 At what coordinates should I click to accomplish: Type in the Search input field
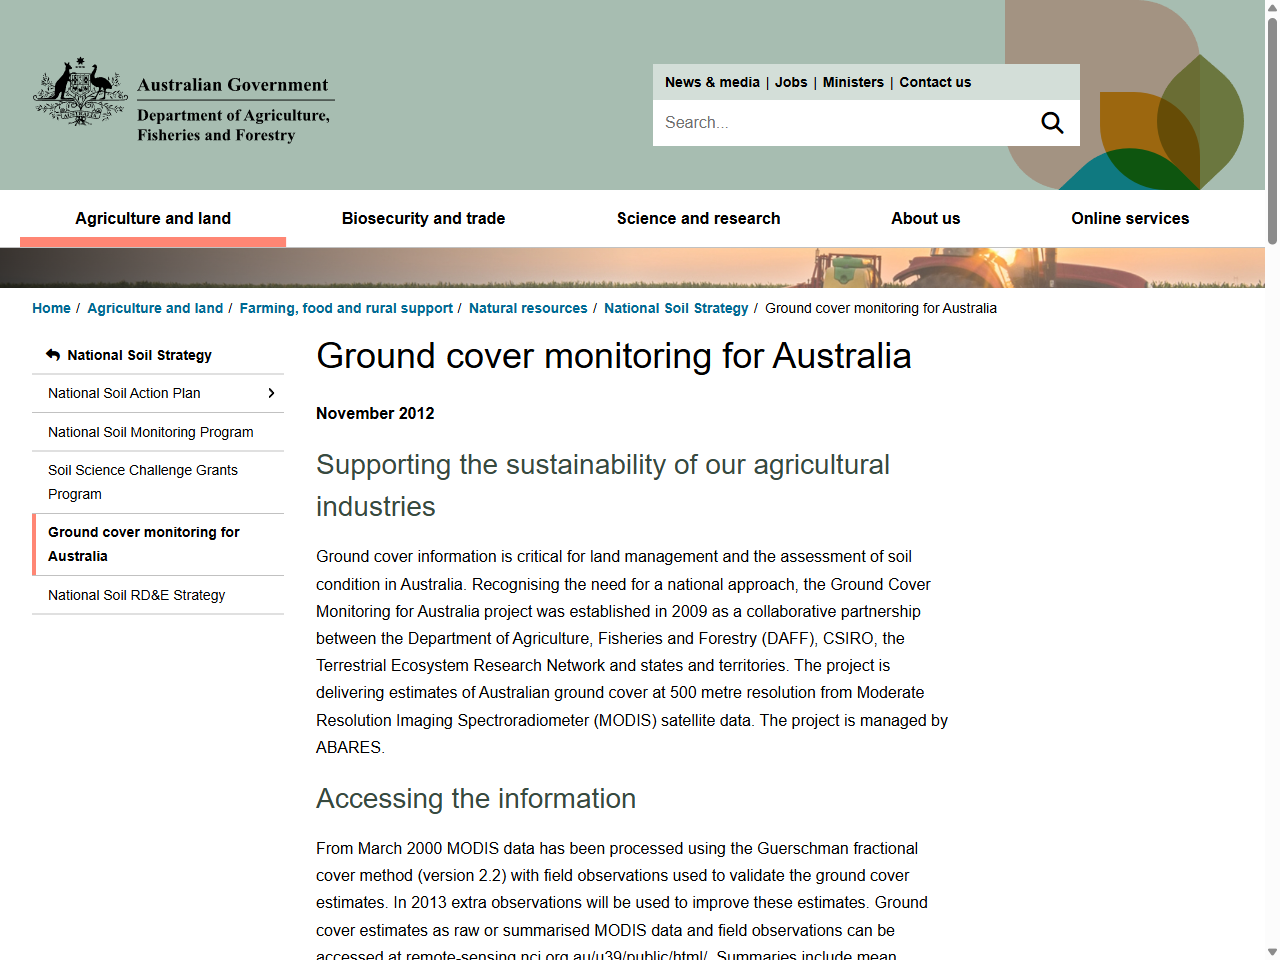point(840,123)
